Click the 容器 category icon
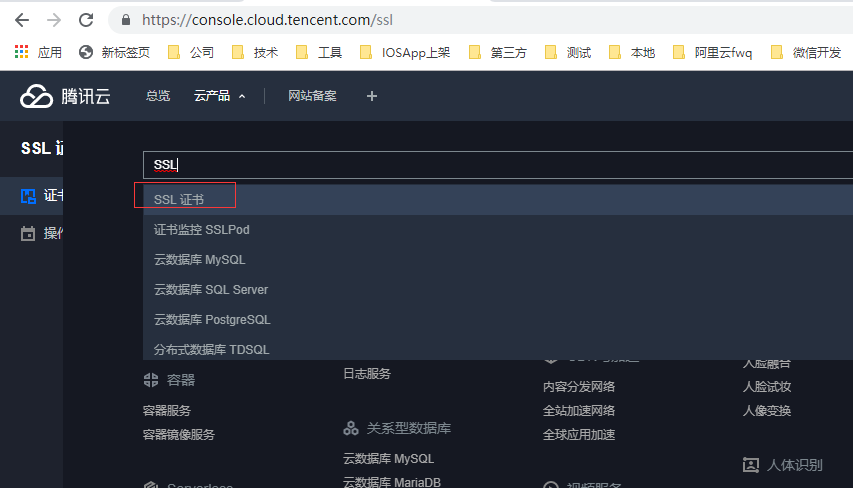 [x=151, y=380]
